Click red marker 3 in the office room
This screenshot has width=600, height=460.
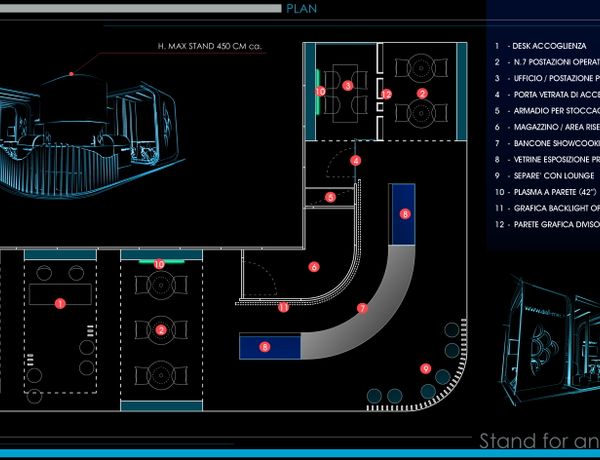point(347,86)
